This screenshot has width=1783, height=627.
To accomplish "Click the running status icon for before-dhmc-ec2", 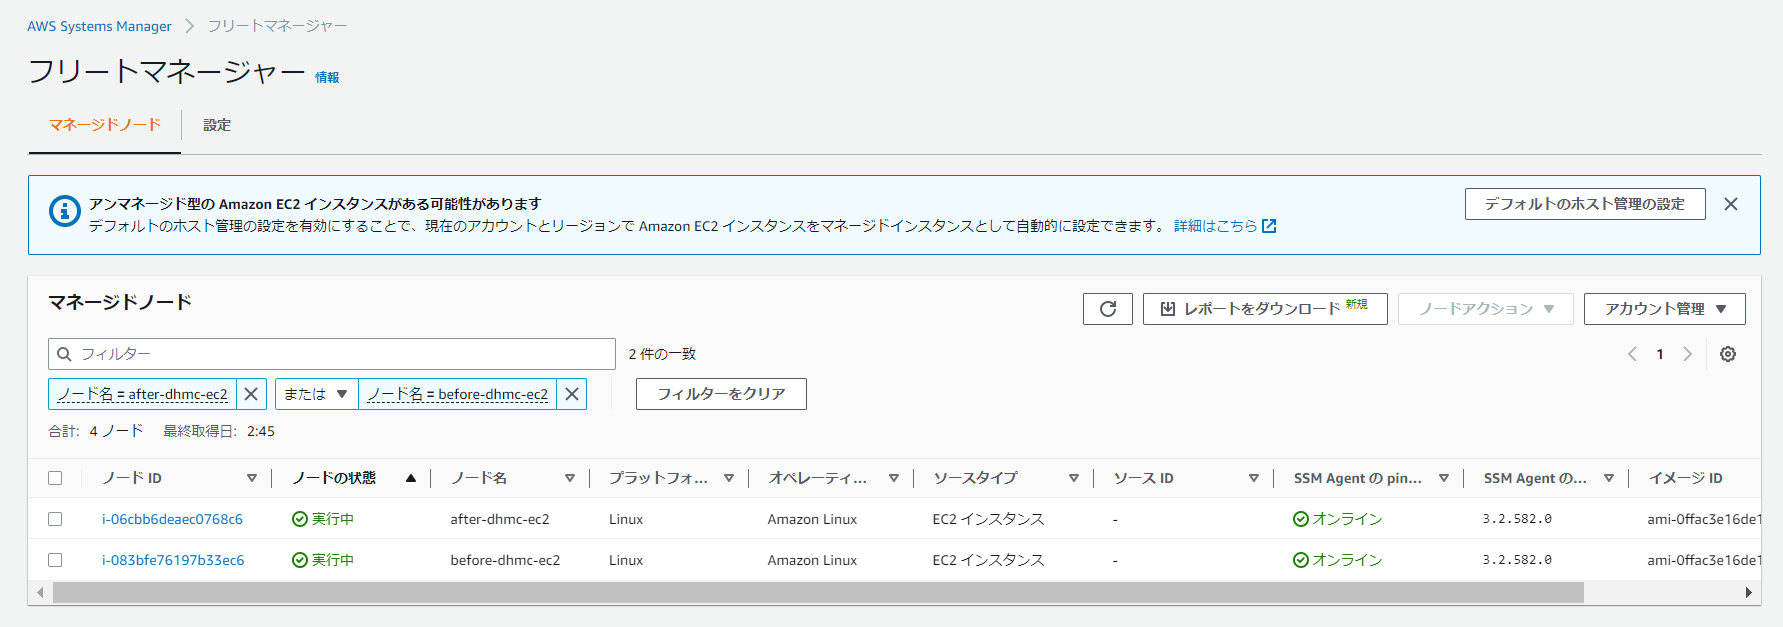I will tap(299, 560).
